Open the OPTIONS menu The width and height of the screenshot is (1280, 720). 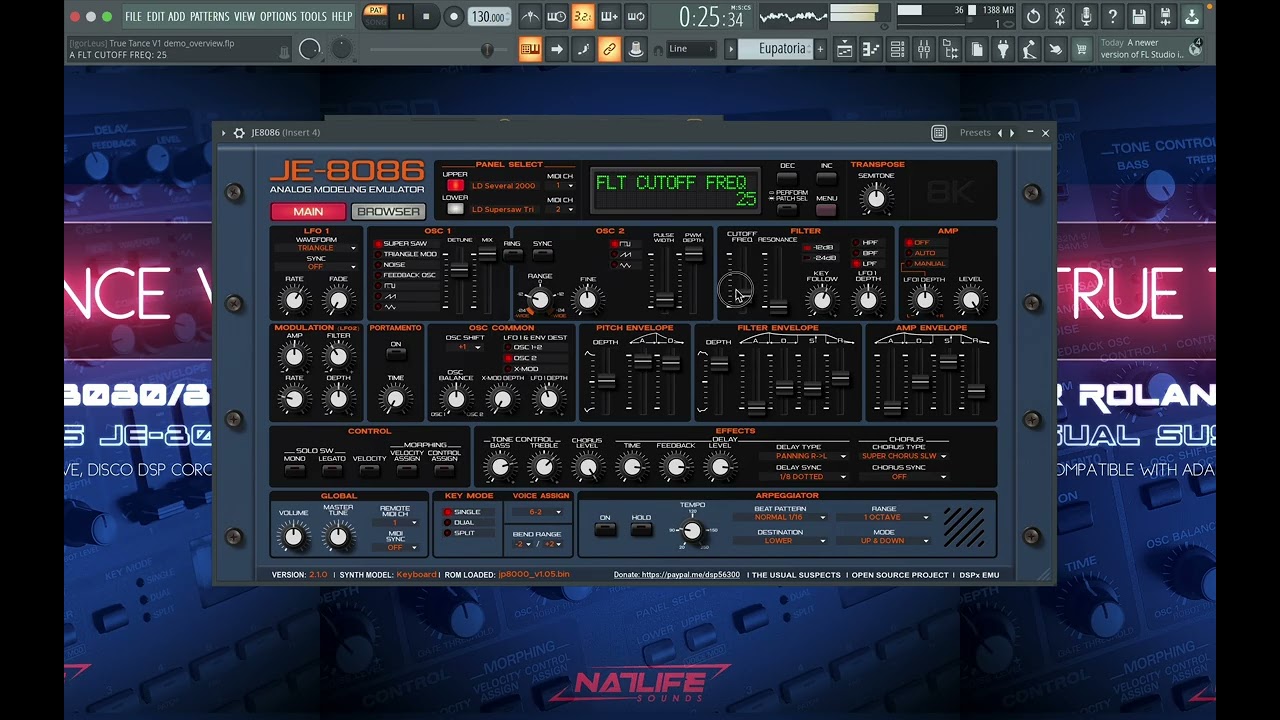(x=279, y=17)
